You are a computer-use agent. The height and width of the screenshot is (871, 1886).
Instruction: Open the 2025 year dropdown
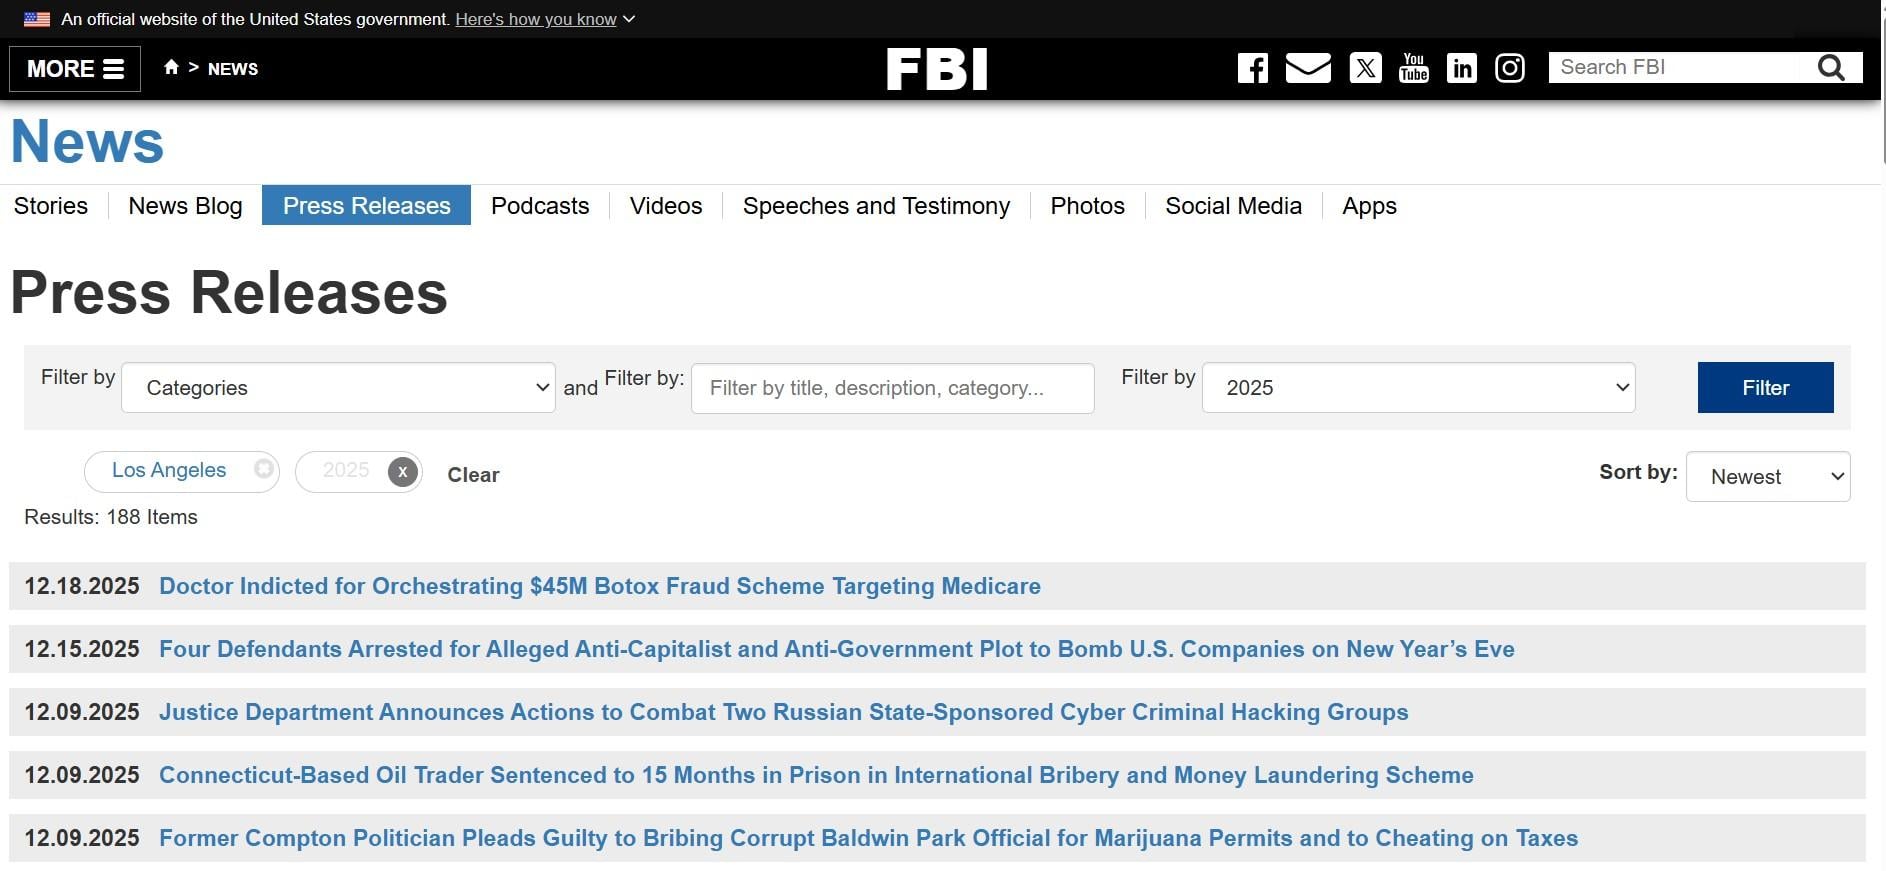1418,388
